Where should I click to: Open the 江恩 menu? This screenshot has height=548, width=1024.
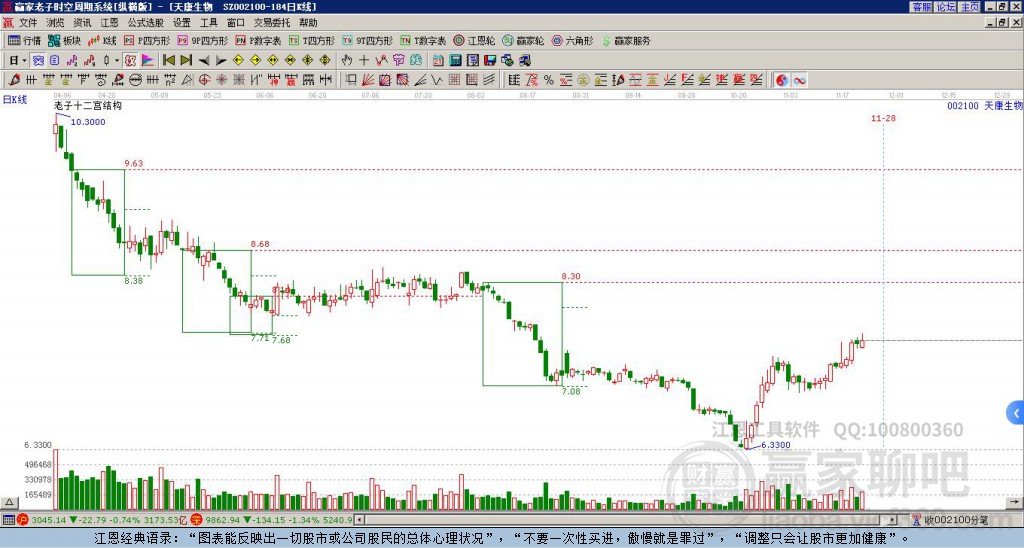pyautogui.click(x=109, y=23)
